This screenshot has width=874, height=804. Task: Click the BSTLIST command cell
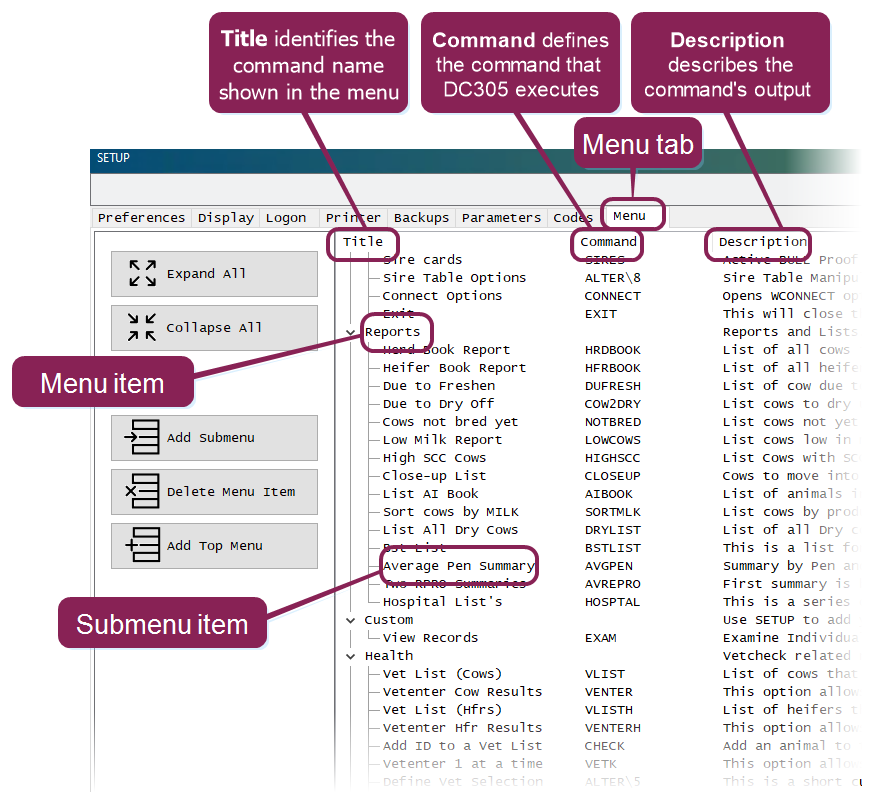click(x=613, y=548)
